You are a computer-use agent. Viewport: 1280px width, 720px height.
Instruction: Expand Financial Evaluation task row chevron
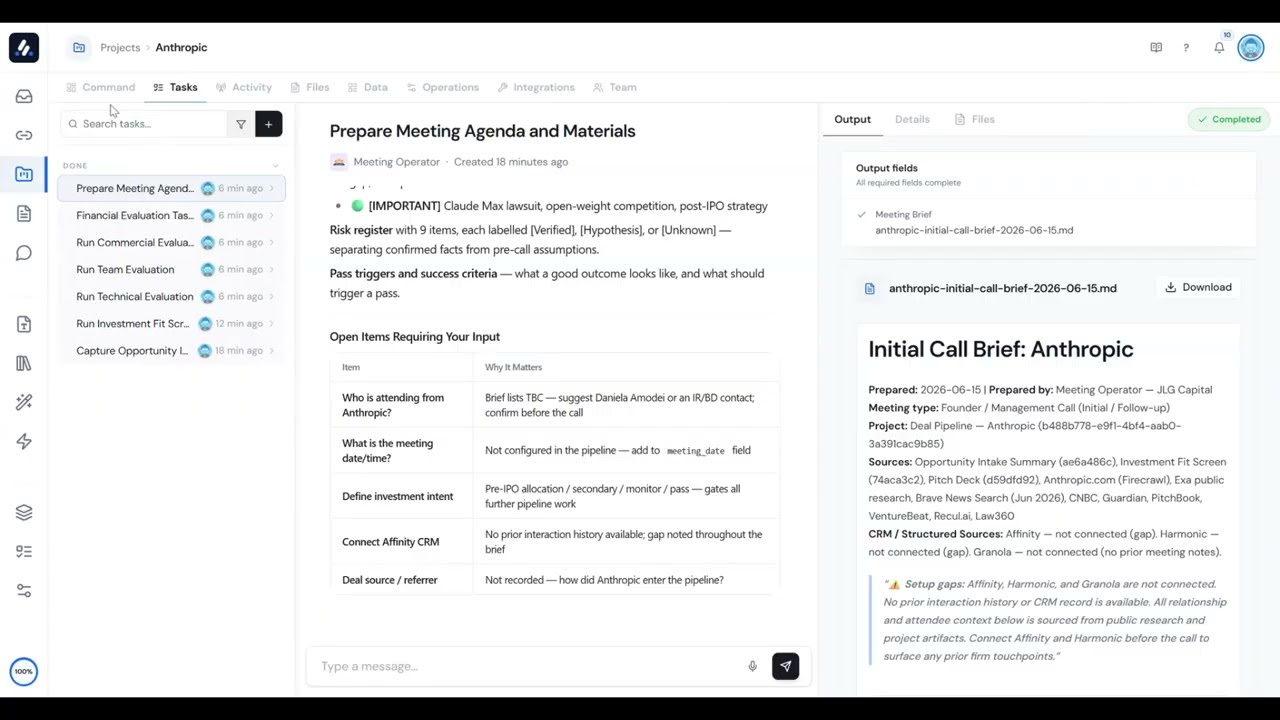[x=271, y=215]
